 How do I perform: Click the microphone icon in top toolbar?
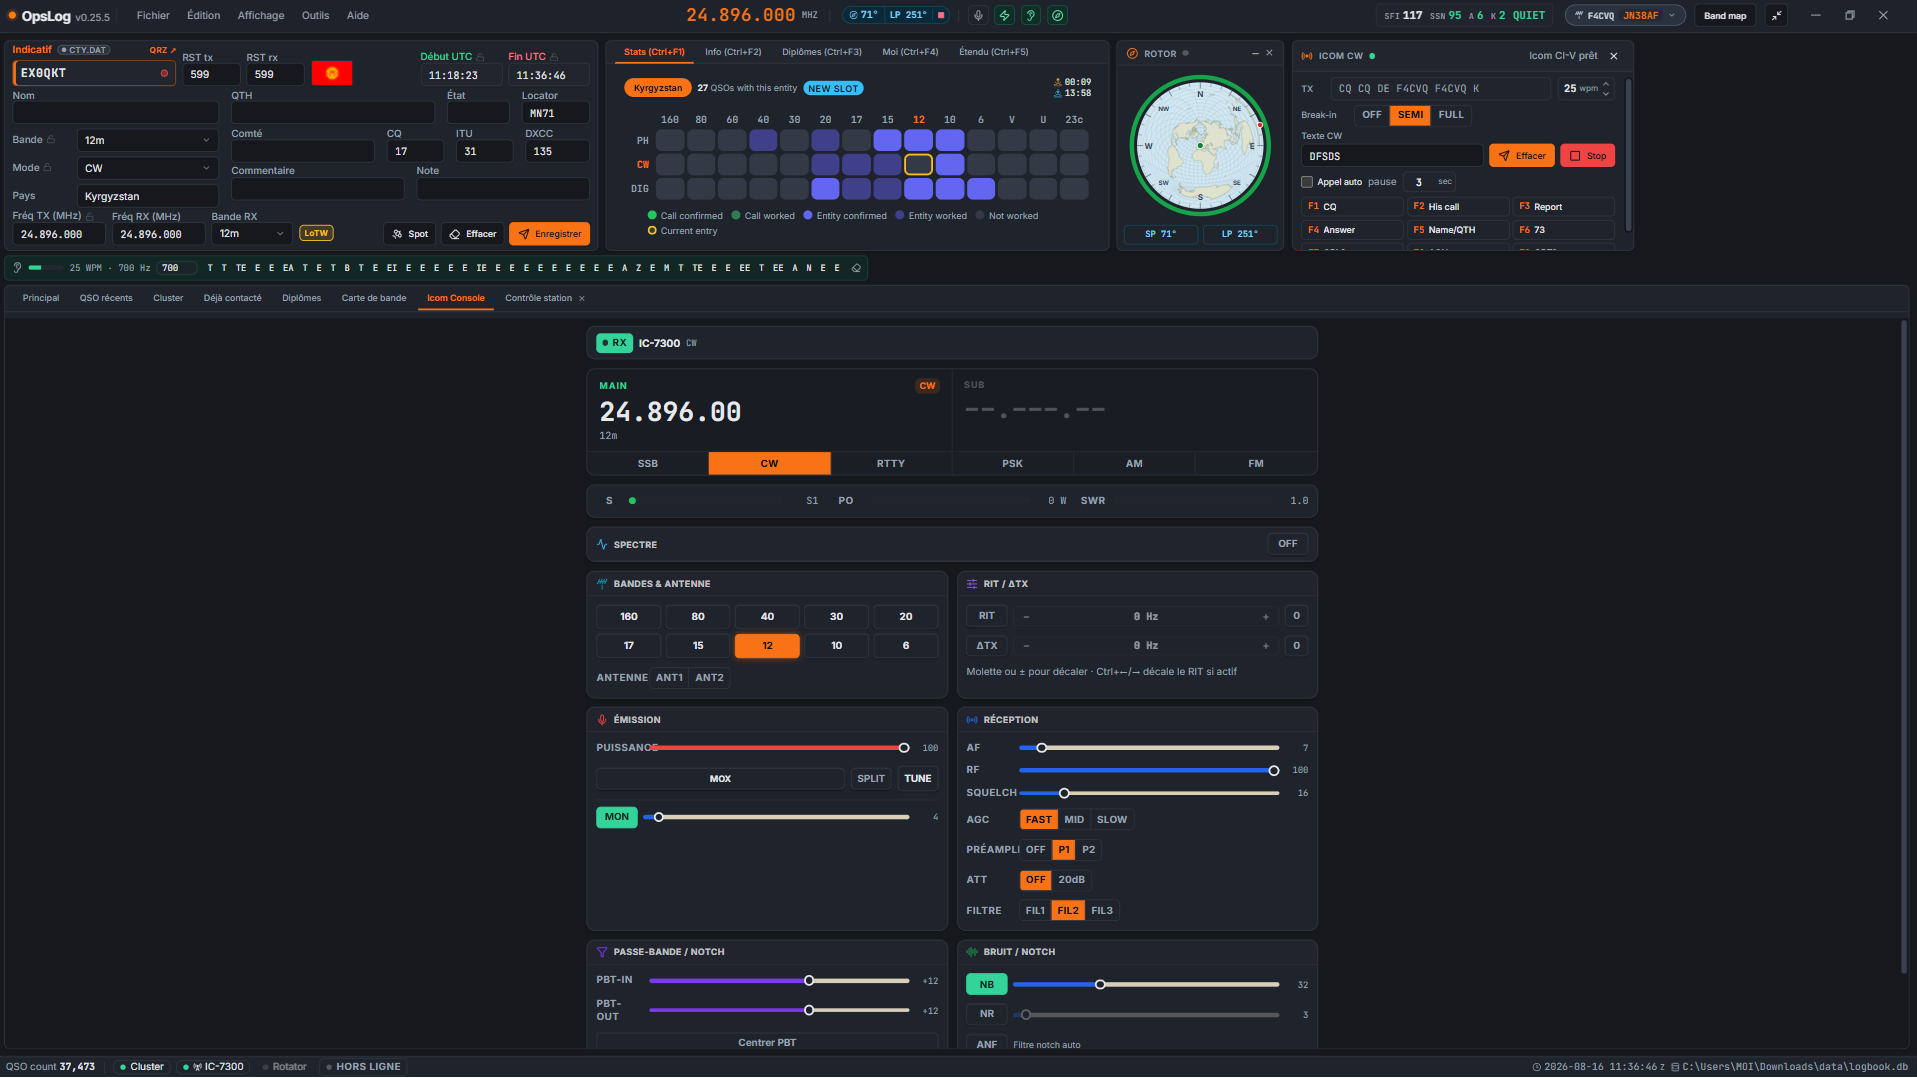(x=978, y=15)
